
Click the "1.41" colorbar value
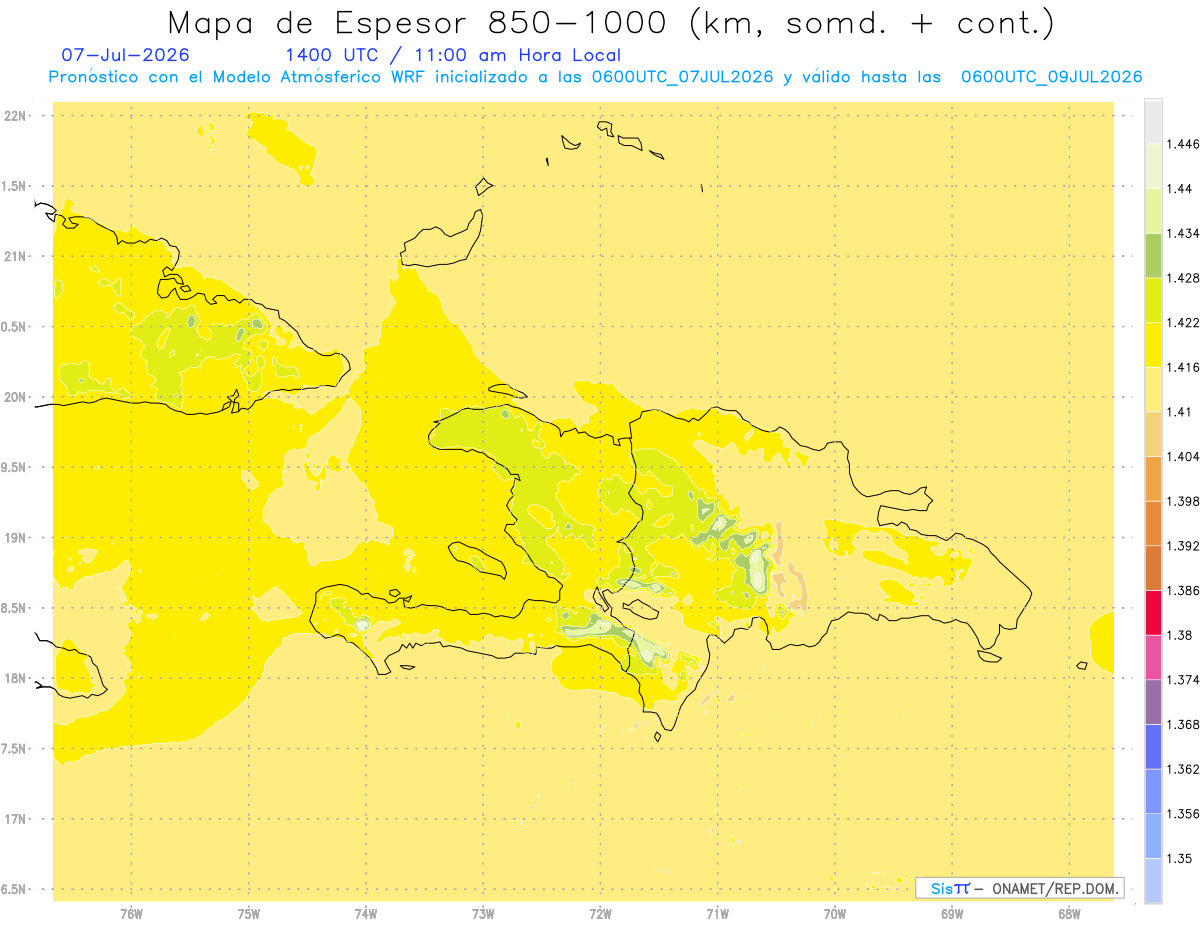coord(1181,412)
